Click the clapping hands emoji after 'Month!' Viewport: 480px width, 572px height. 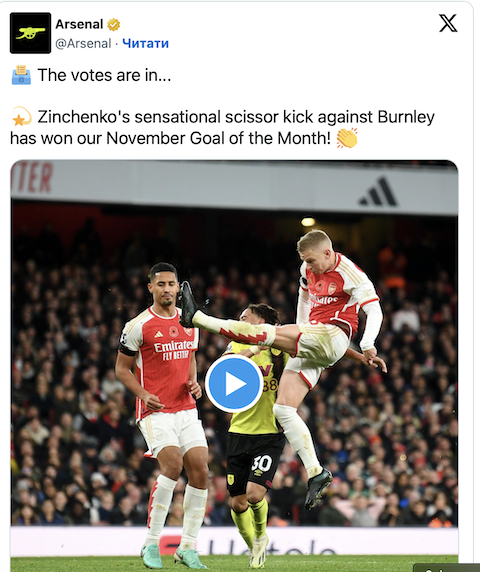347,138
